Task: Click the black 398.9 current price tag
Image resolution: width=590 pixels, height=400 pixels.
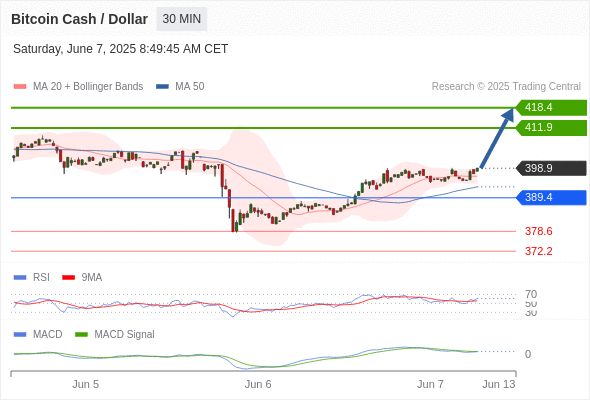Action: (551, 168)
